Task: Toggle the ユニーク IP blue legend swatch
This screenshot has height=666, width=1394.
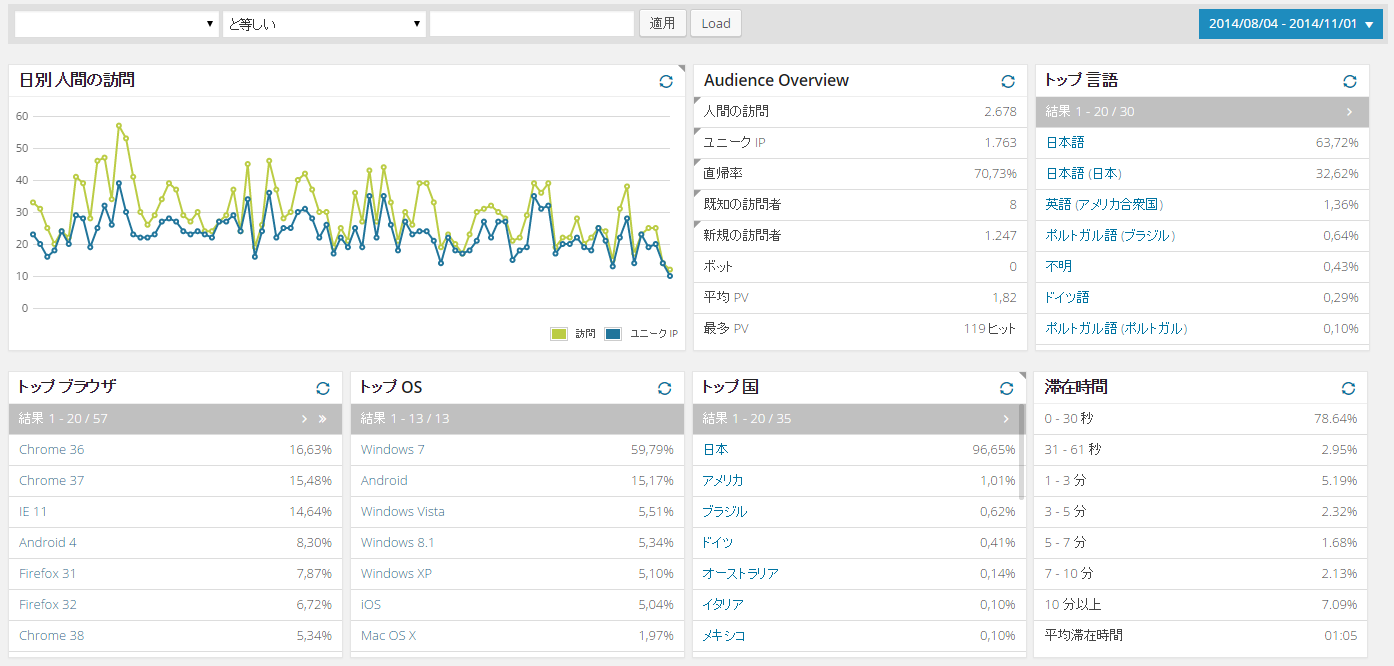Action: pyautogui.click(x=614, y=334)
